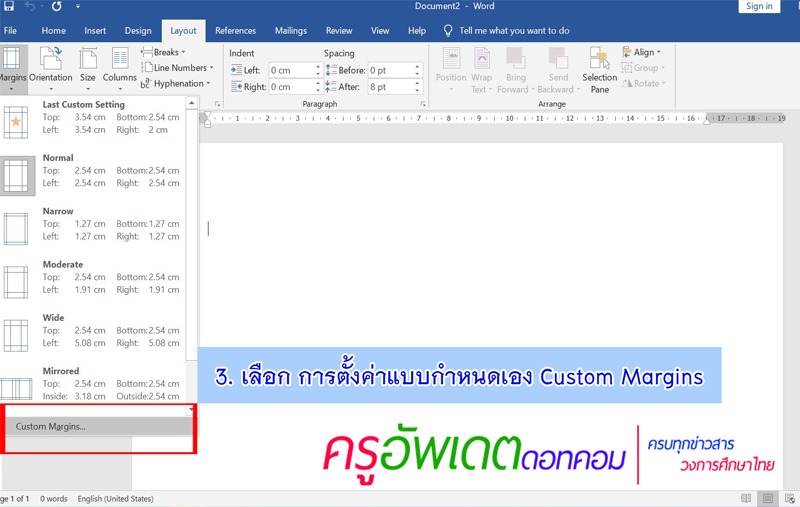Click the Indent Right spinner arrows
Screen dimensions: 800x507
tap(318, 87)
